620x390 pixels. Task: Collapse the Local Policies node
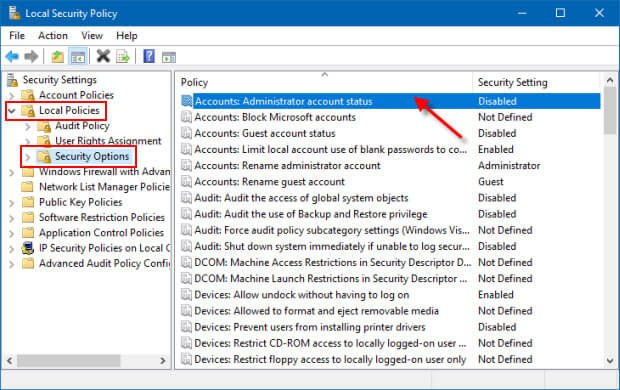[x=12, y=111]
